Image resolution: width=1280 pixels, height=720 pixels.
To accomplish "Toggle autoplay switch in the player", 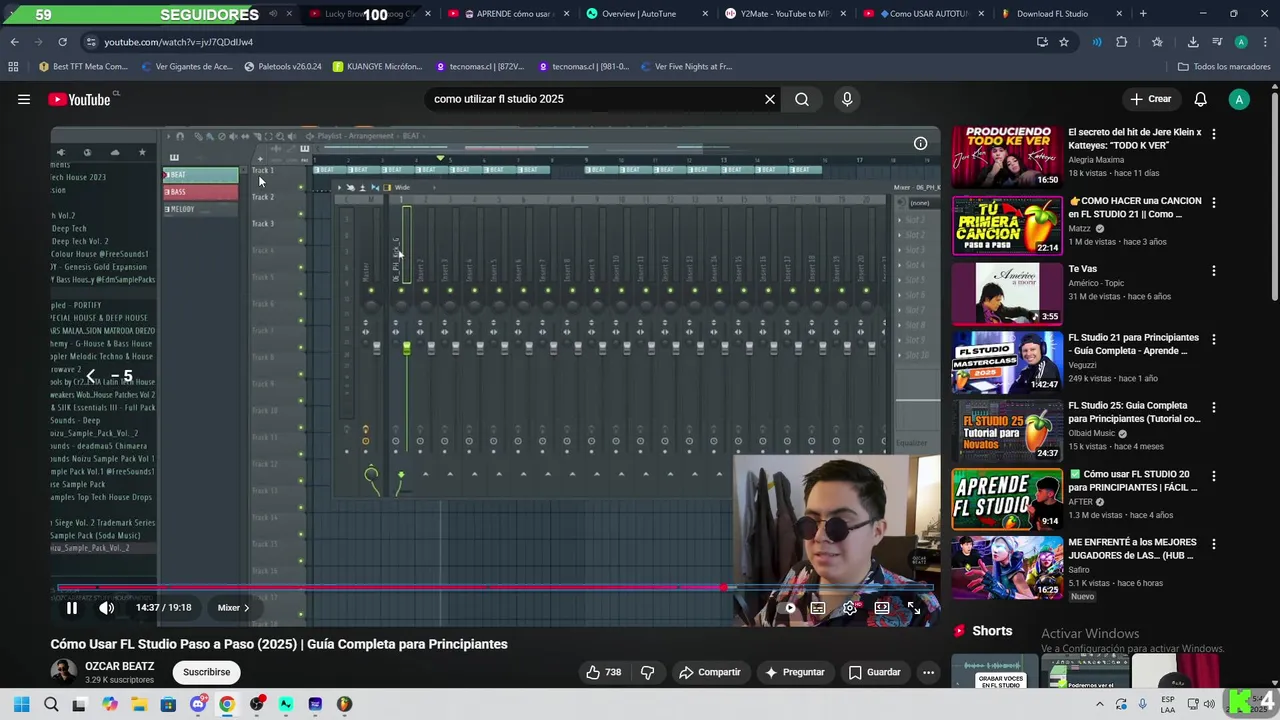I will click(789, 608).
